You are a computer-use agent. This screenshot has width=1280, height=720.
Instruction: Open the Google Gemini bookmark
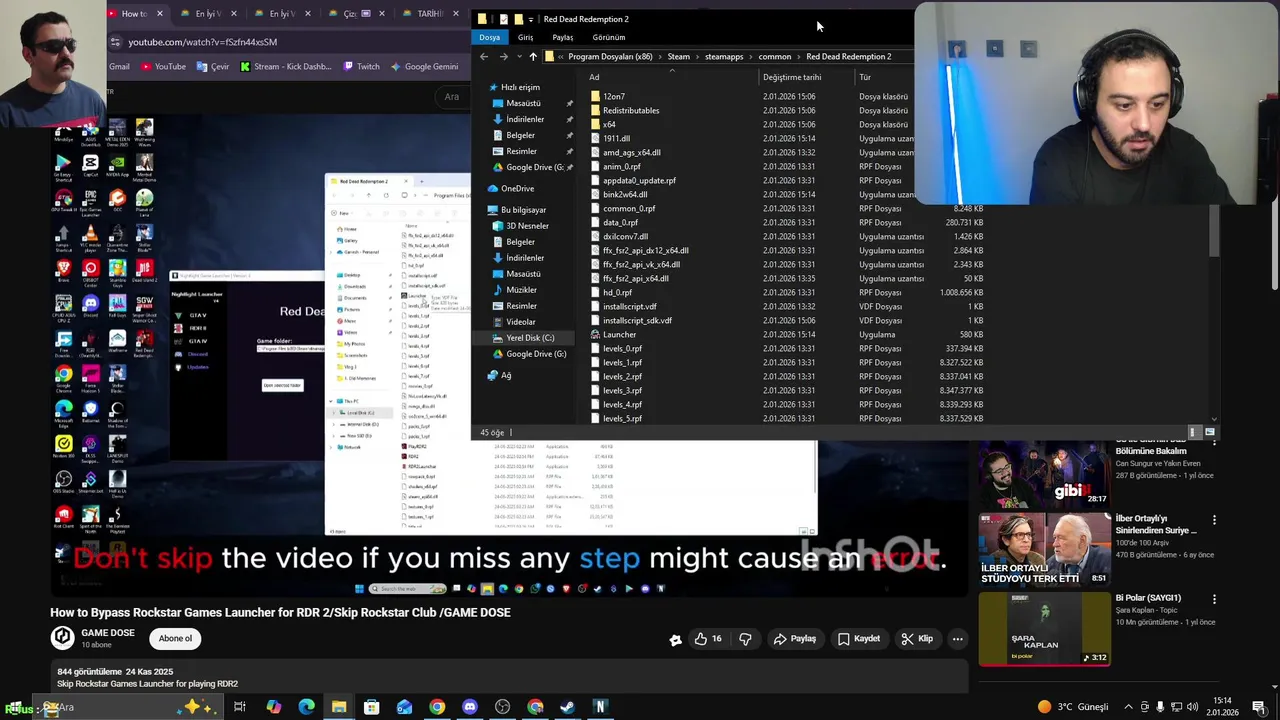point(424,66)
